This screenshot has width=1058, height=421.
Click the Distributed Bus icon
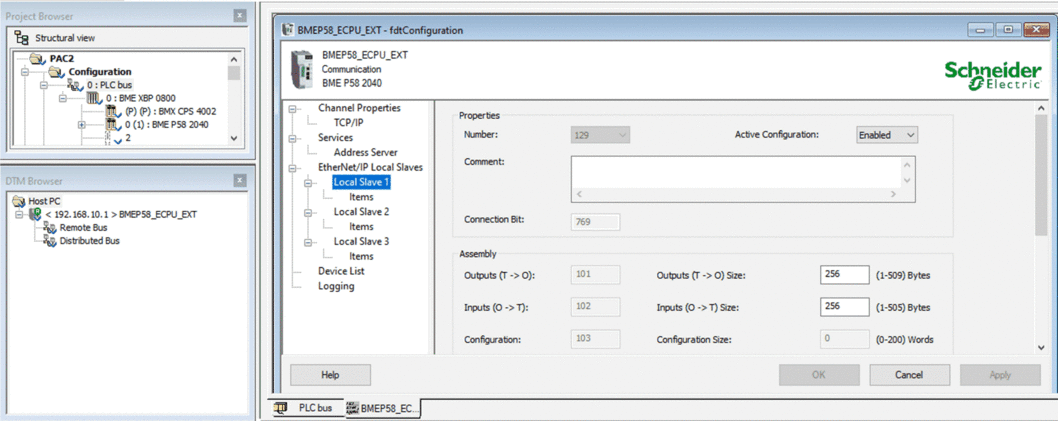49,241
